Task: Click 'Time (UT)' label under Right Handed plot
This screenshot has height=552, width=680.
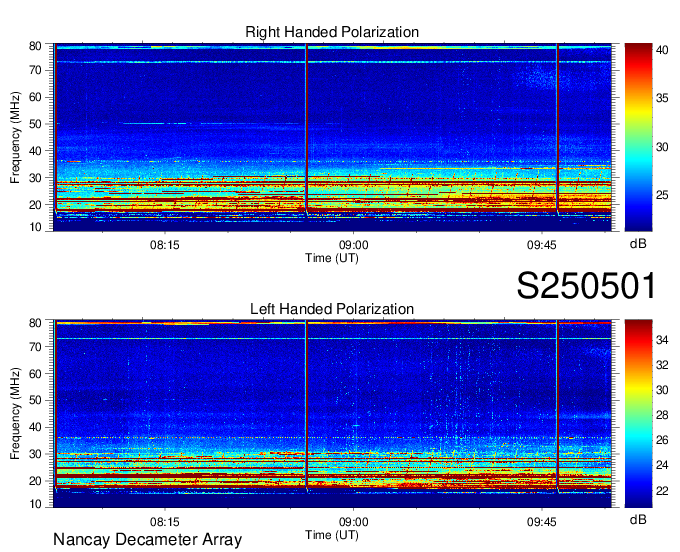Action: click(x=332, y=258)
